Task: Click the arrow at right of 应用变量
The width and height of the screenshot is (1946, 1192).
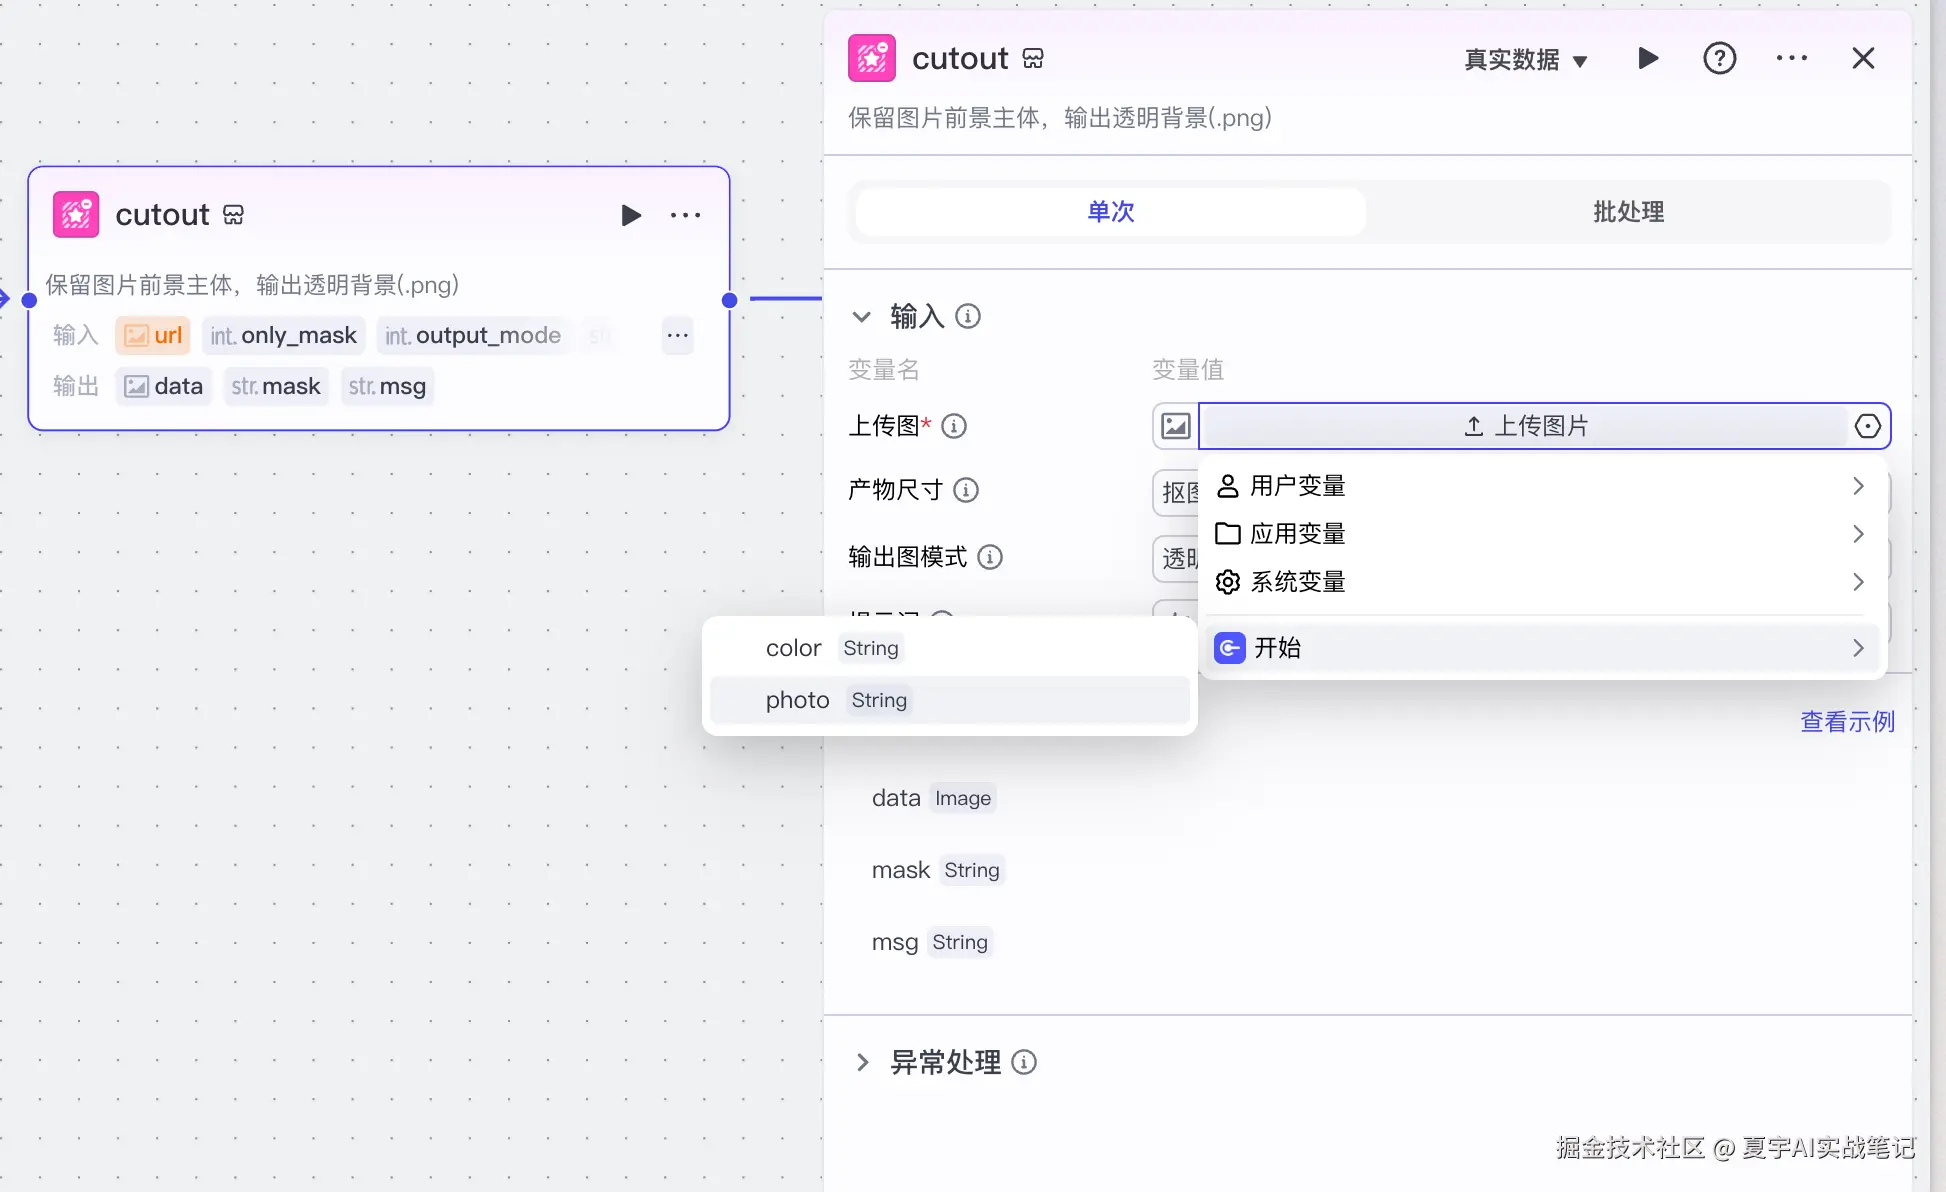Action: click(1858, 534)
